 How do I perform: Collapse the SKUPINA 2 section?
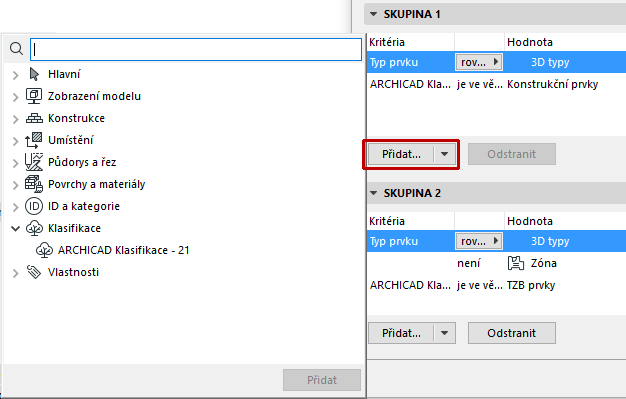pos(373,193)
